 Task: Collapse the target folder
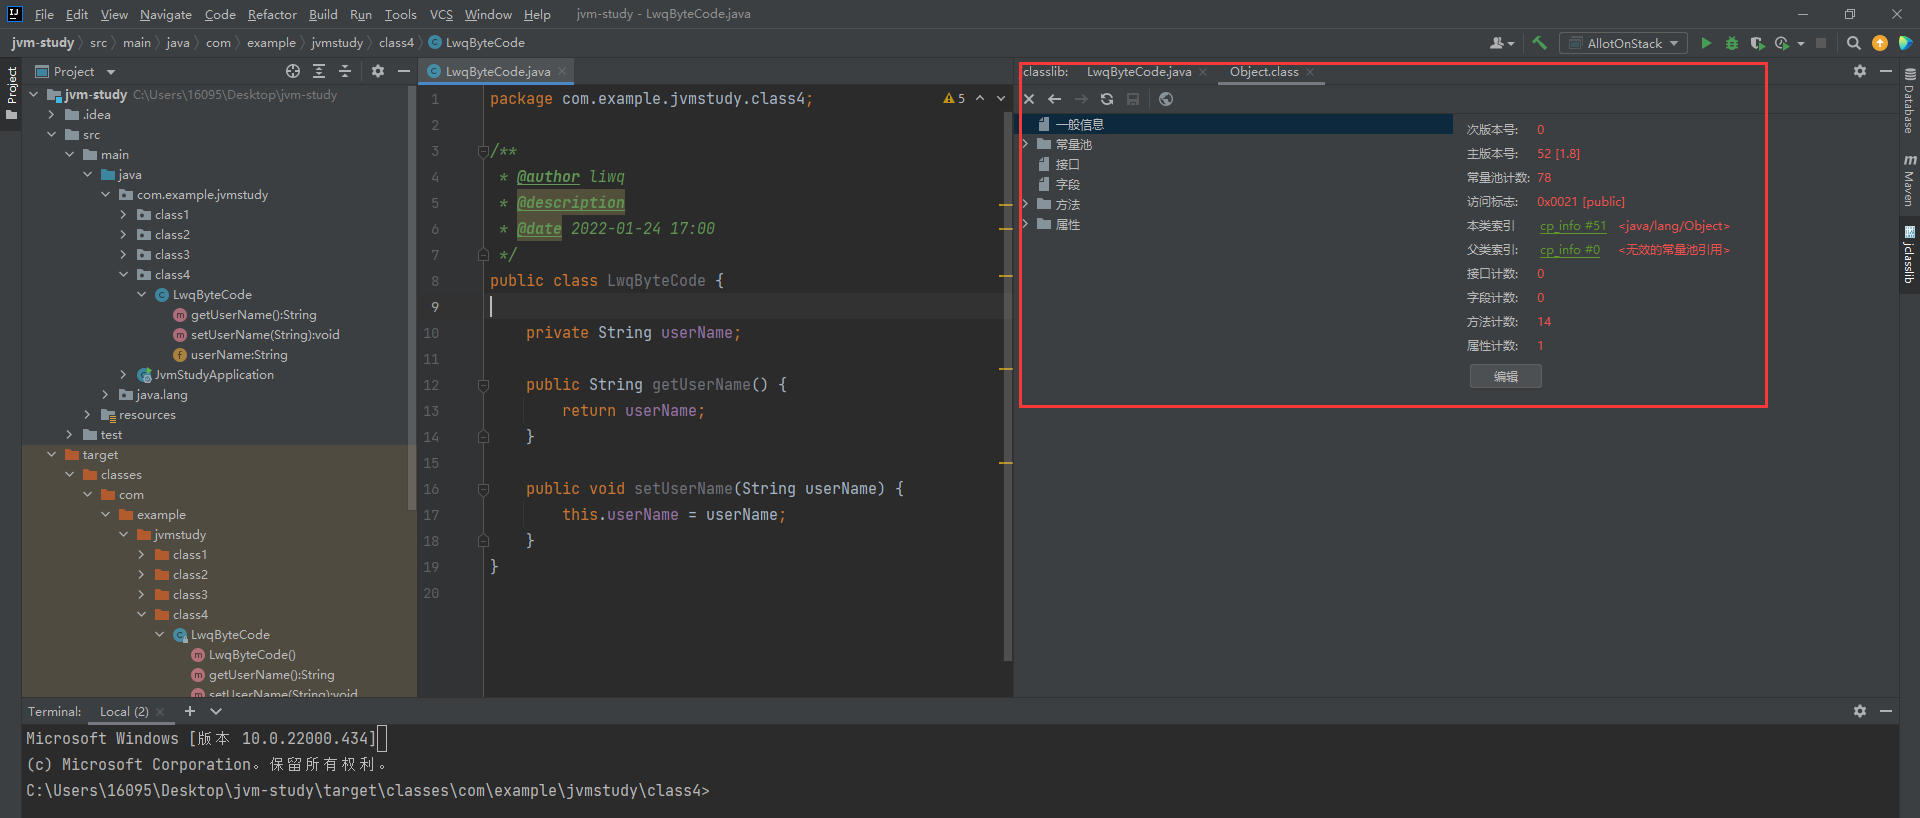pyautogui.click(x=52, y=455)
